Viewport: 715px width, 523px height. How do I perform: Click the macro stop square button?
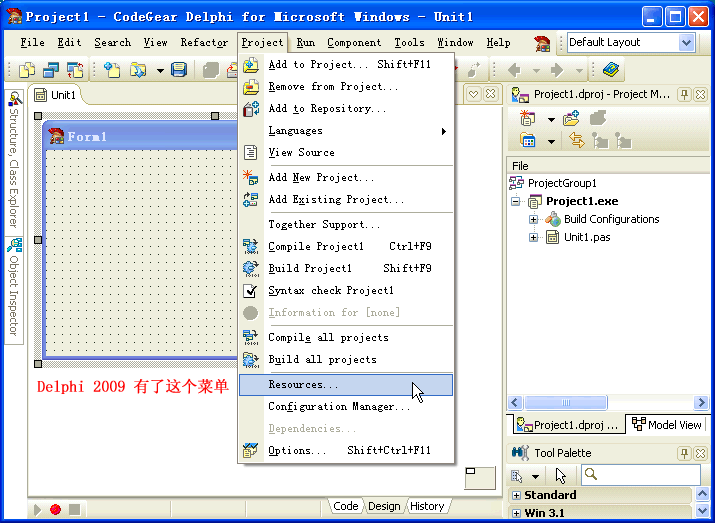[74, 509]
